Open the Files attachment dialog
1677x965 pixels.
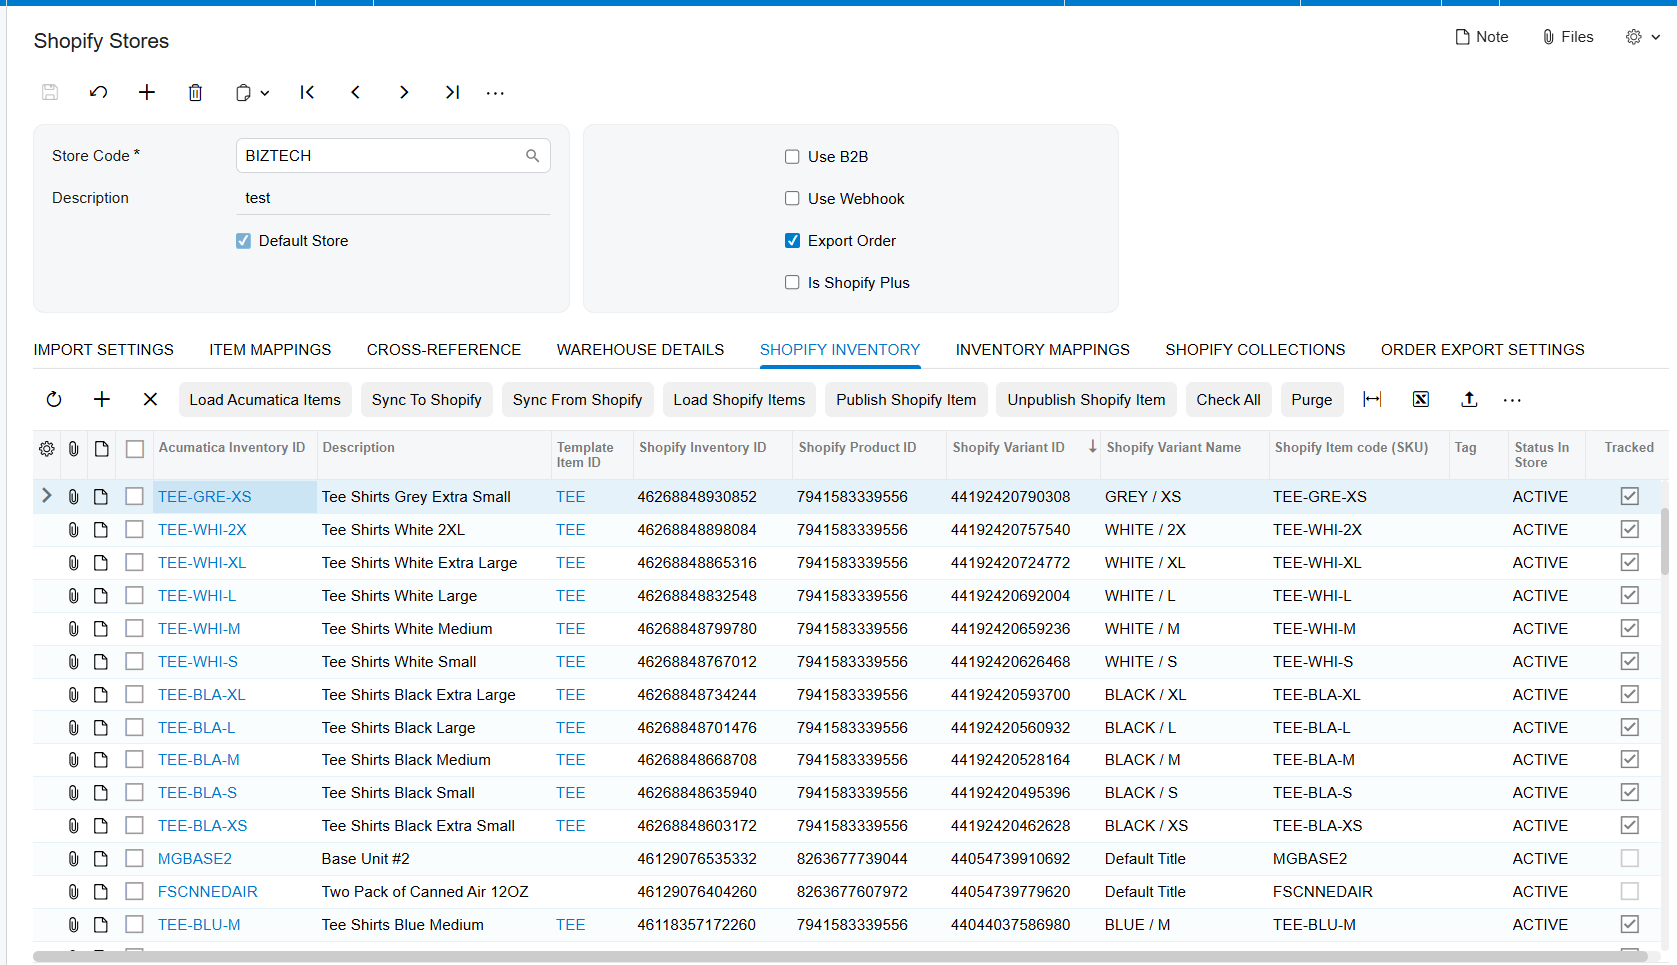(x=1568, y=37)
